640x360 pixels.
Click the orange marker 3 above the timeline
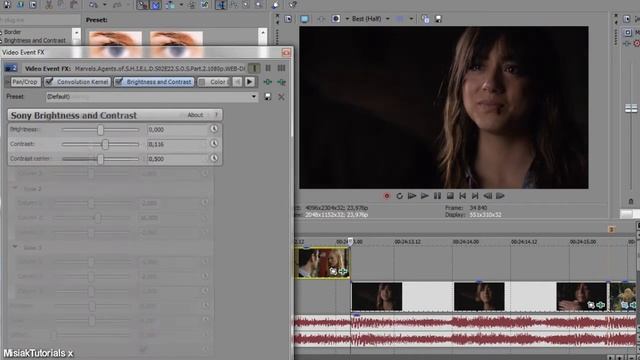[611, 229]
